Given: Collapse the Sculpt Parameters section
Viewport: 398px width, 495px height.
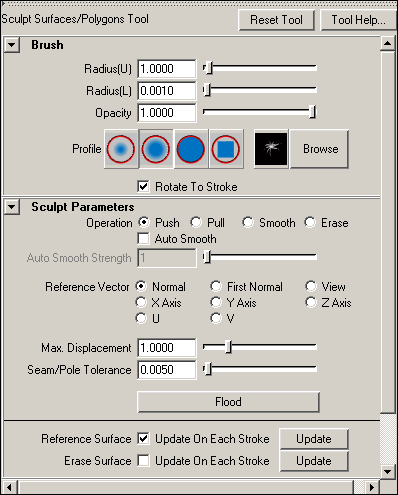Looking at the screenshot, I should 12,207.
